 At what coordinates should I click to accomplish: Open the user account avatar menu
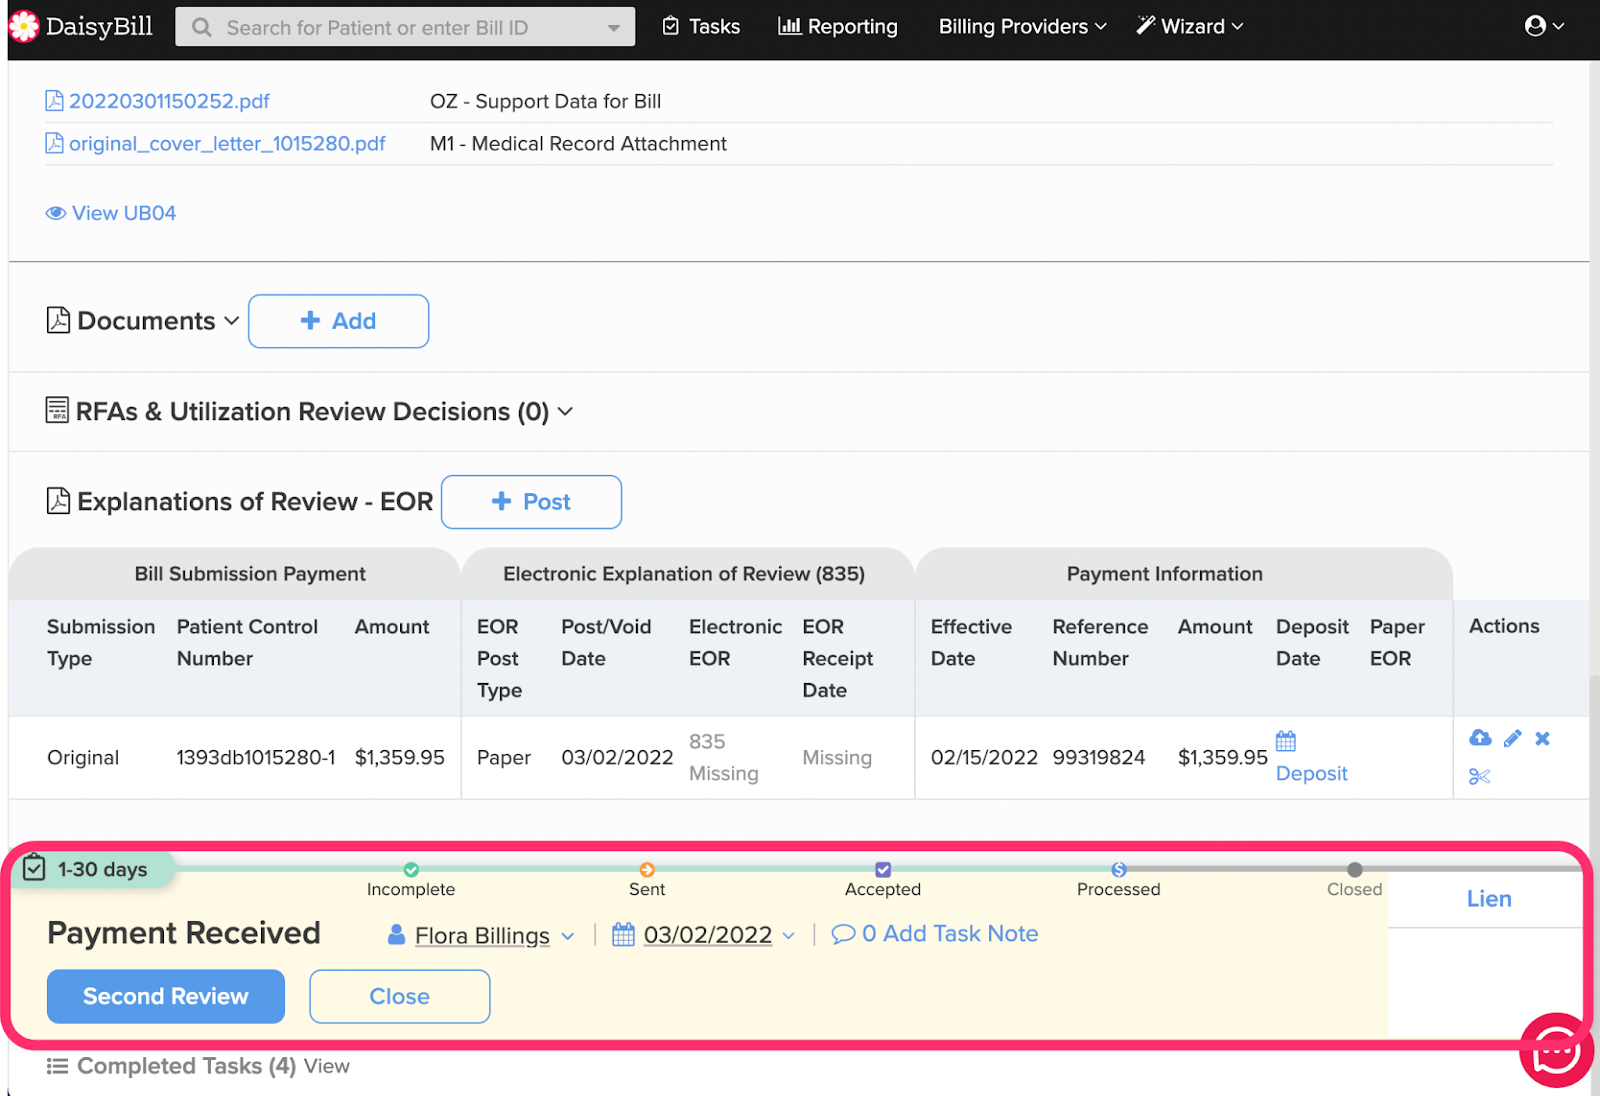(1544, 26)
